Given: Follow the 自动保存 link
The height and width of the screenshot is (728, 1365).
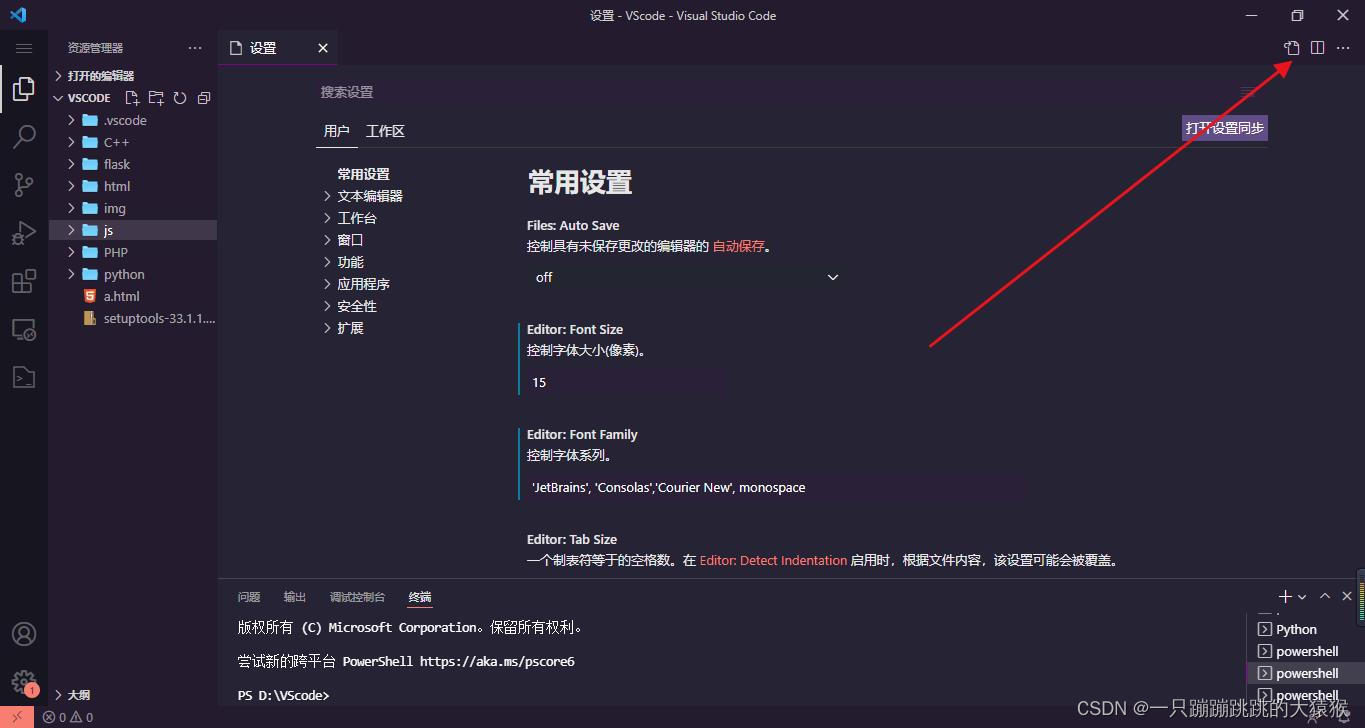Looking at the screenshot, I should tap(738, 246).
